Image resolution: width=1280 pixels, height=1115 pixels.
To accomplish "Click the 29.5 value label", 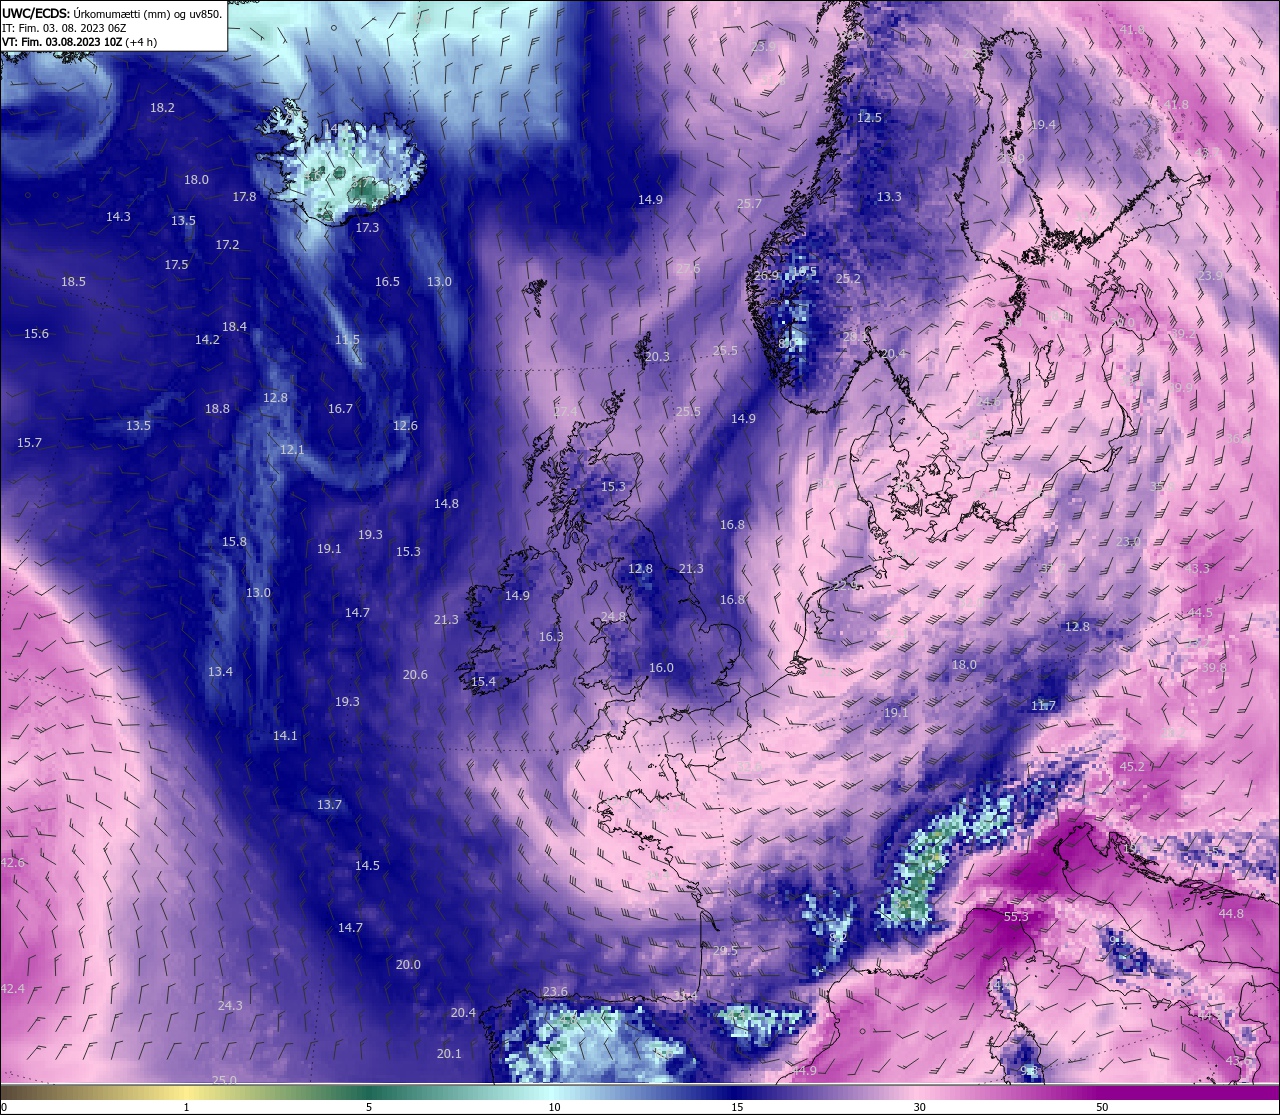I will [725, 950].
